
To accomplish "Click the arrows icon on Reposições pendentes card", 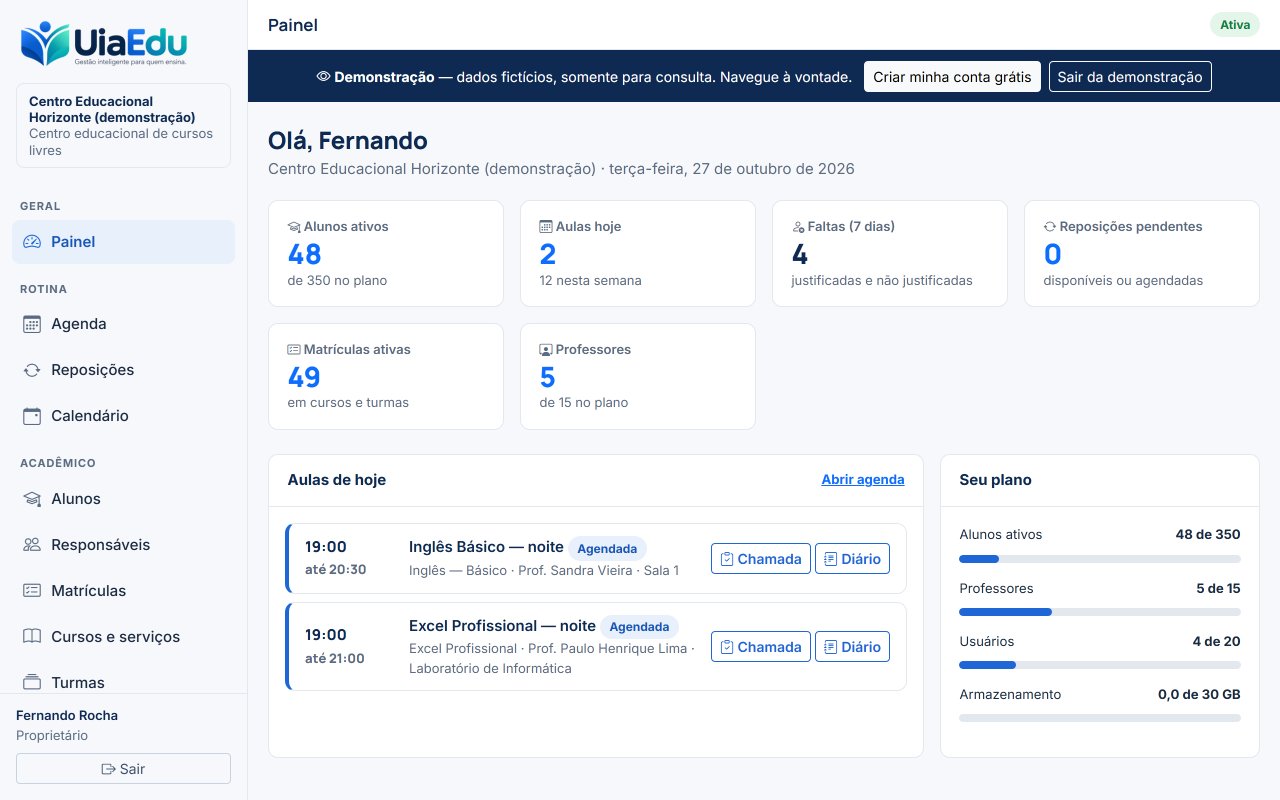I will pos(1050,227).
